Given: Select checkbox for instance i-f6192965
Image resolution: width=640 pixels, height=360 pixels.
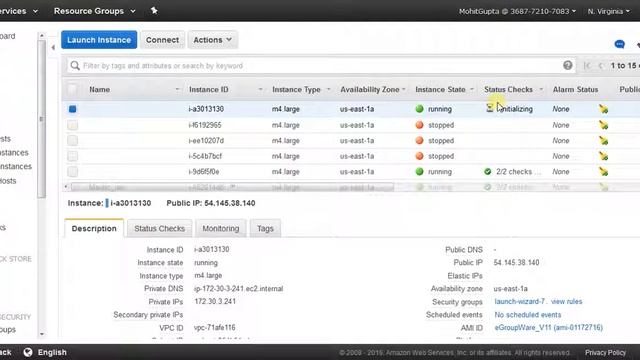Looking at the screenshot, I should [72, 125].
